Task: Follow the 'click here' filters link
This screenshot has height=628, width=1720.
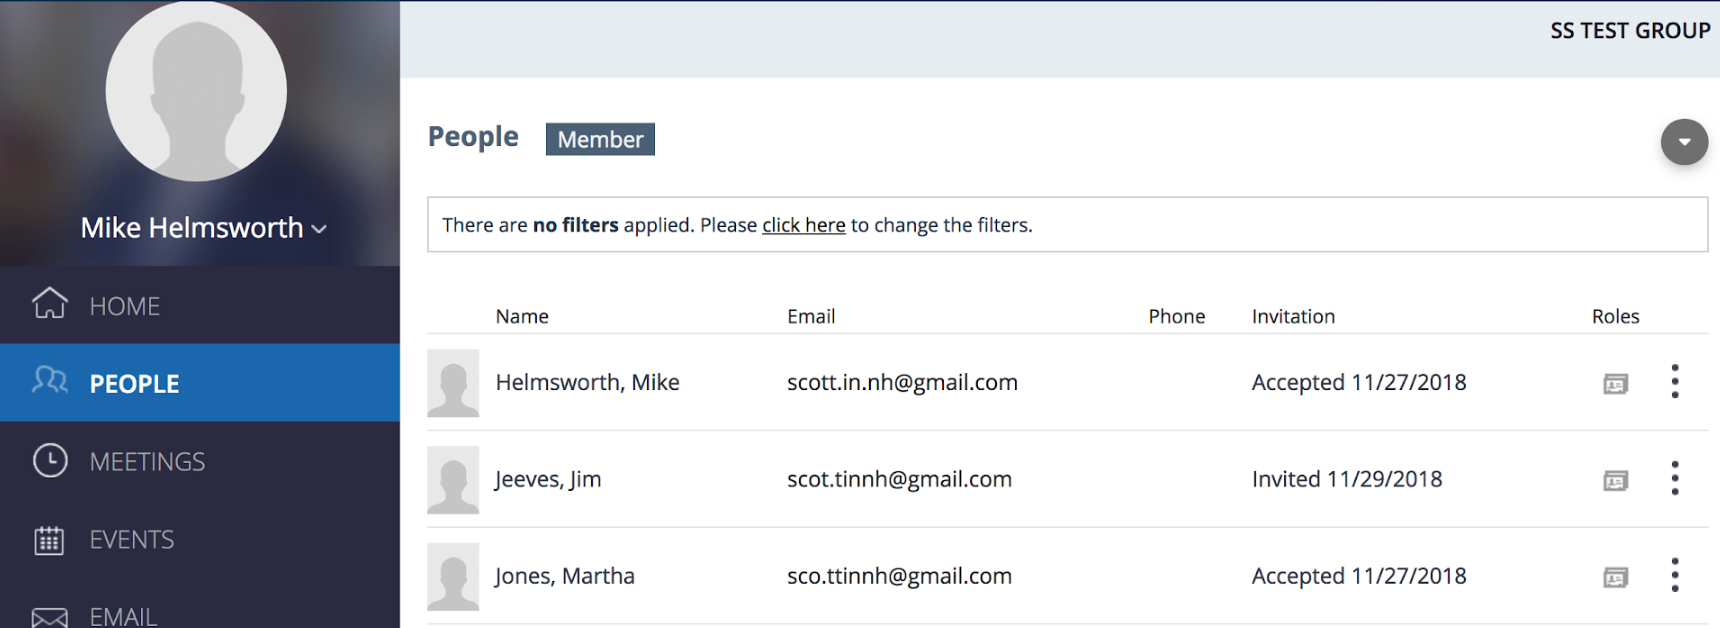Action: click(804, 225)
